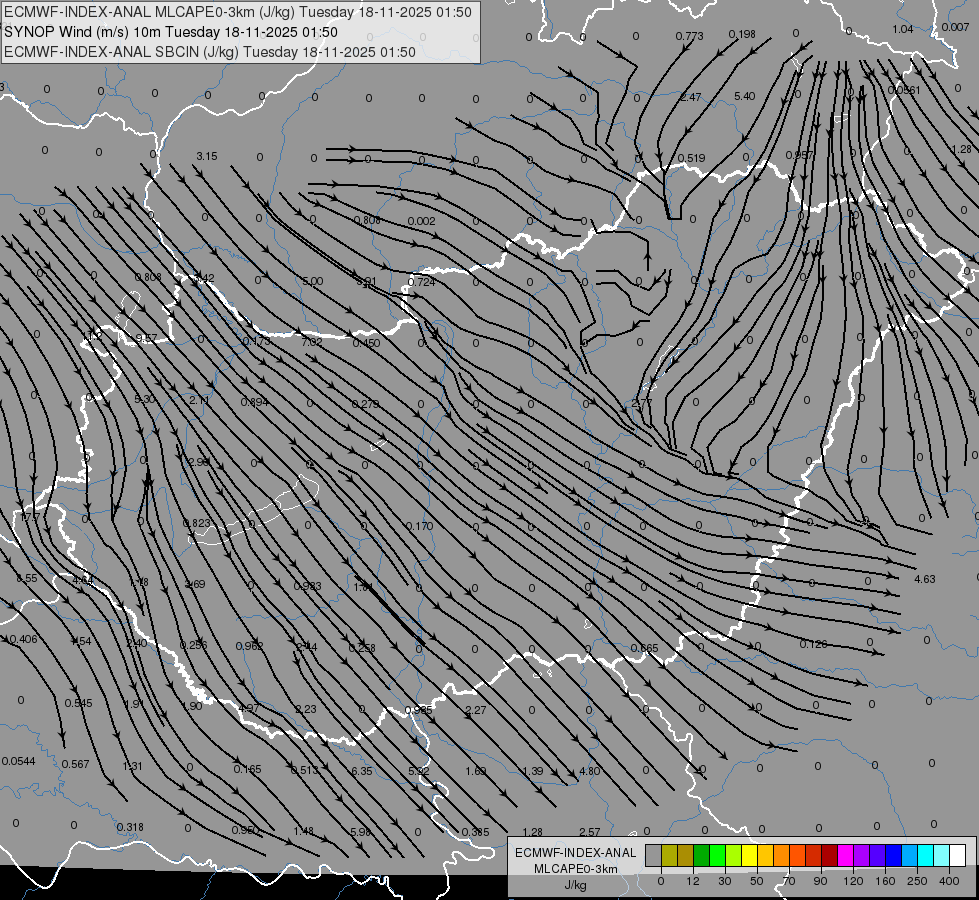Click the lime yellow-green legend swatch
979x900 pixels.
coord(733,856)
